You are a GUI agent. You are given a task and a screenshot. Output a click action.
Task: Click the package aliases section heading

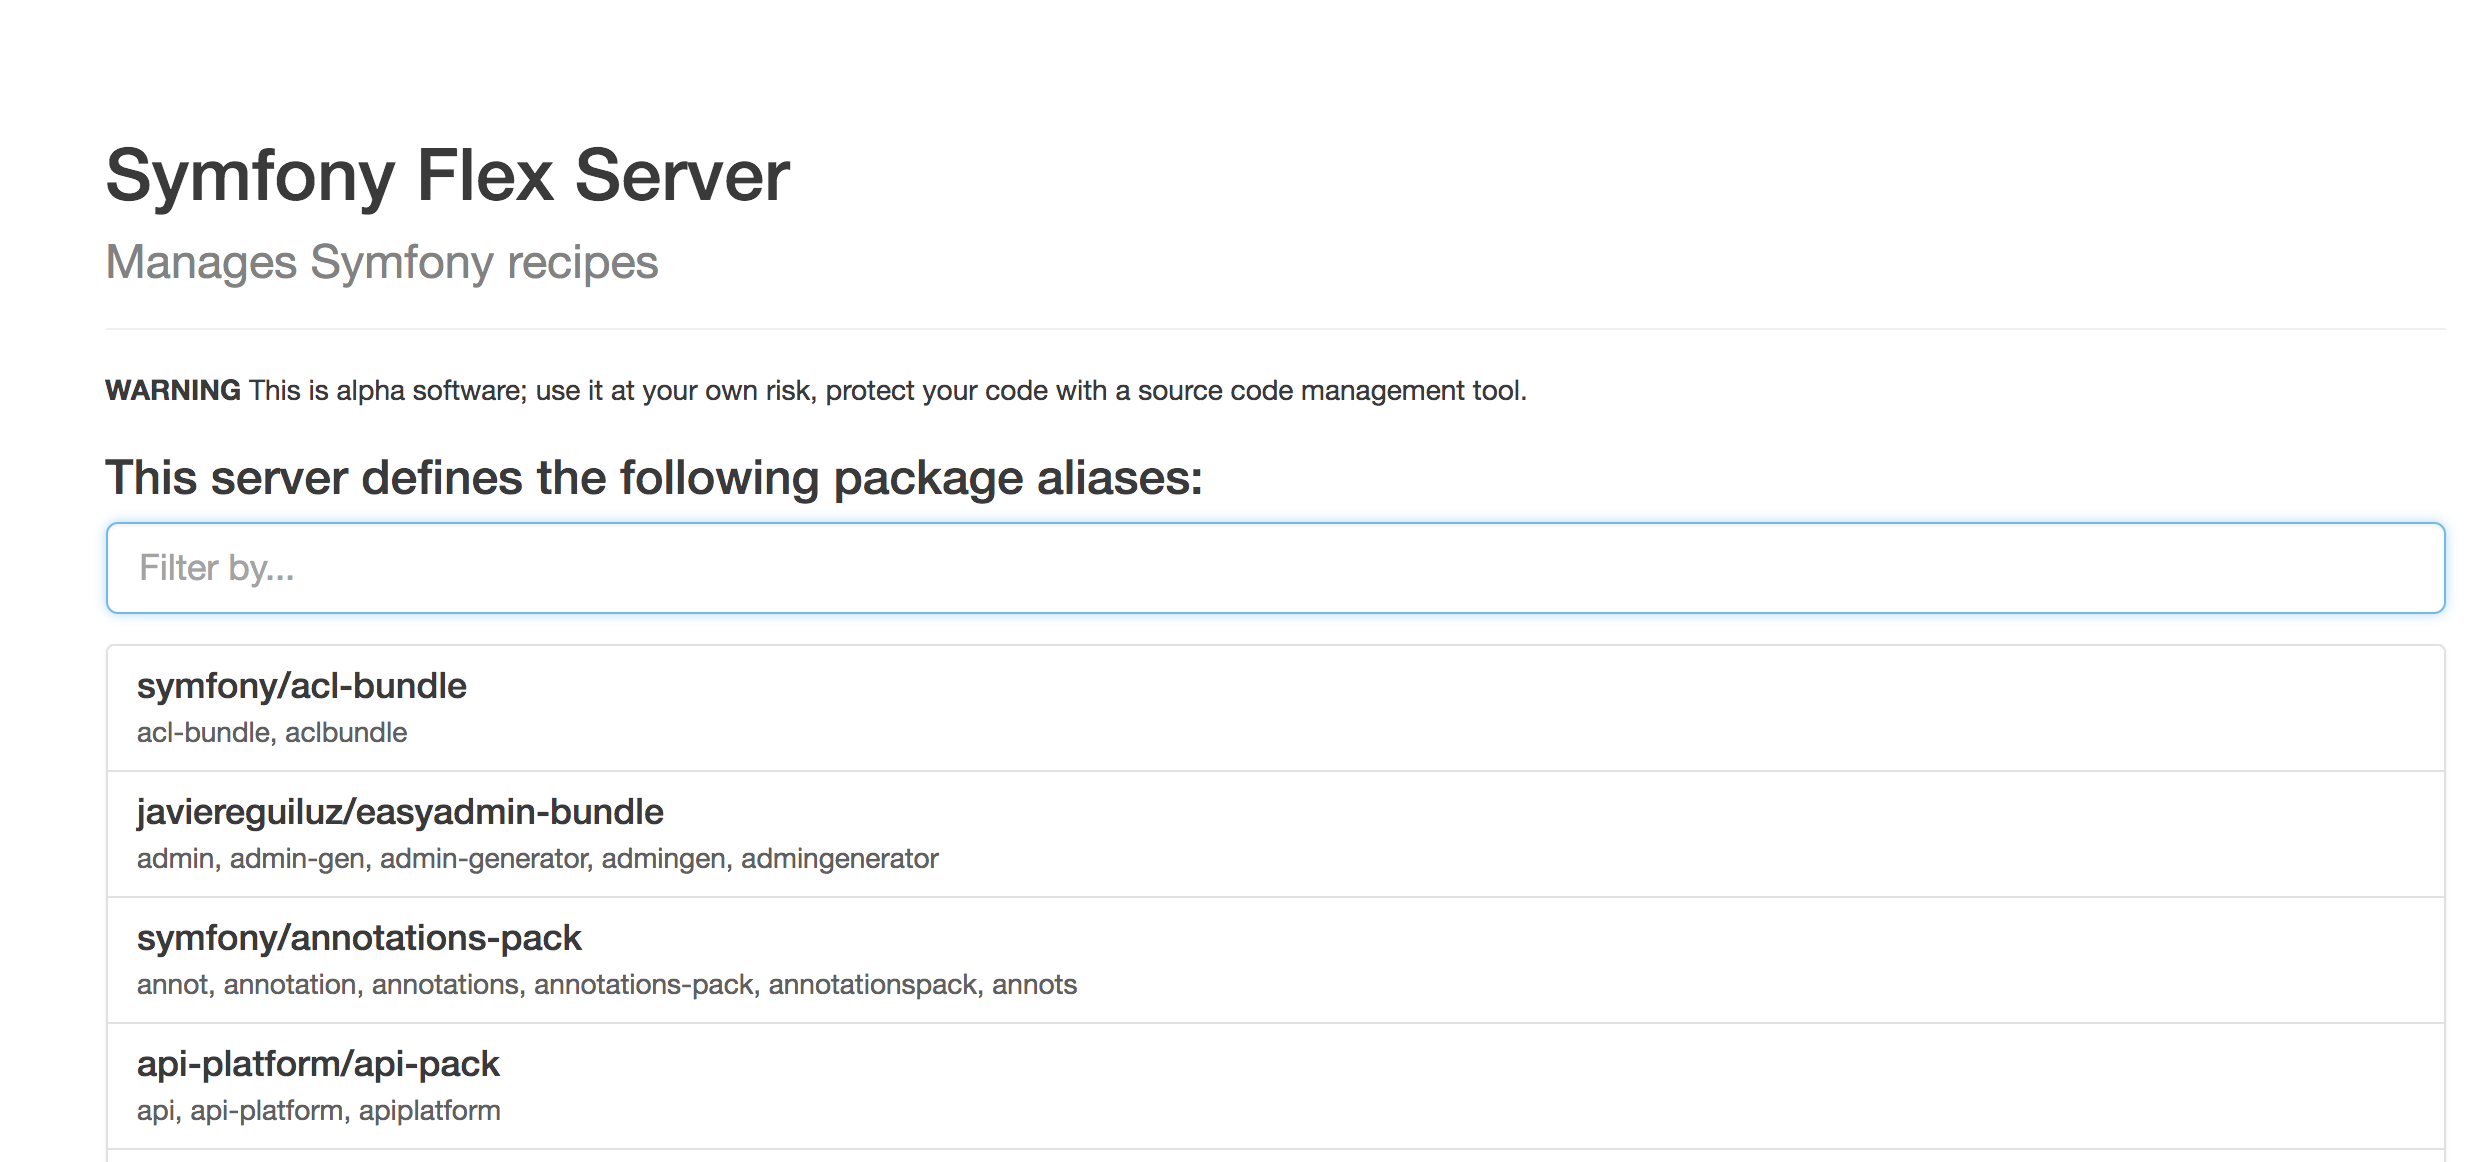coord(653,478)
